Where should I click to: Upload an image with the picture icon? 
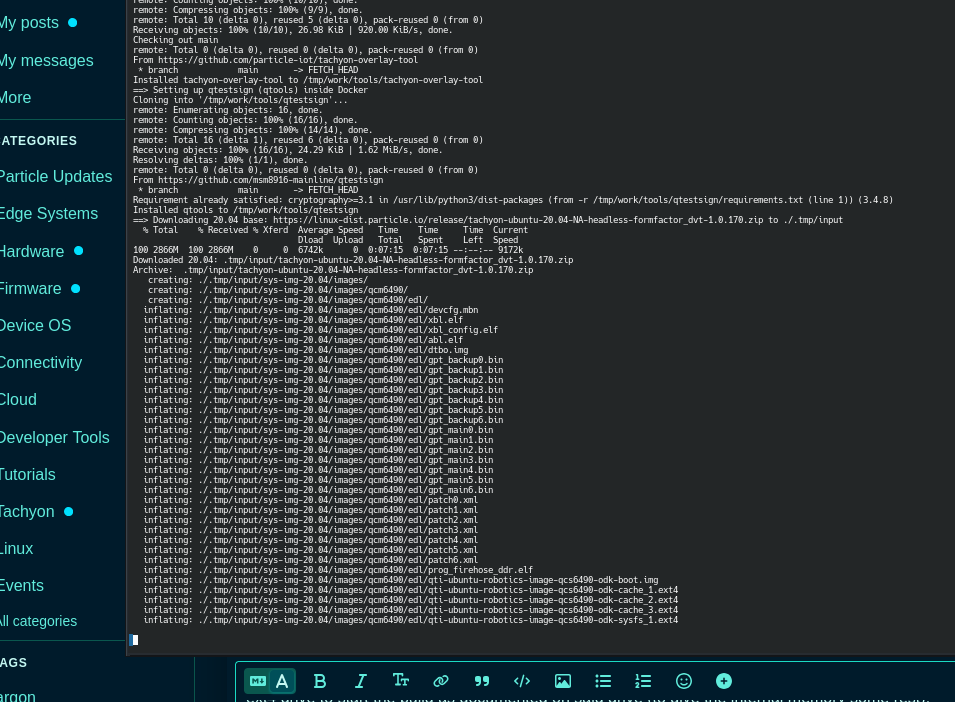(x=563, y=681)
